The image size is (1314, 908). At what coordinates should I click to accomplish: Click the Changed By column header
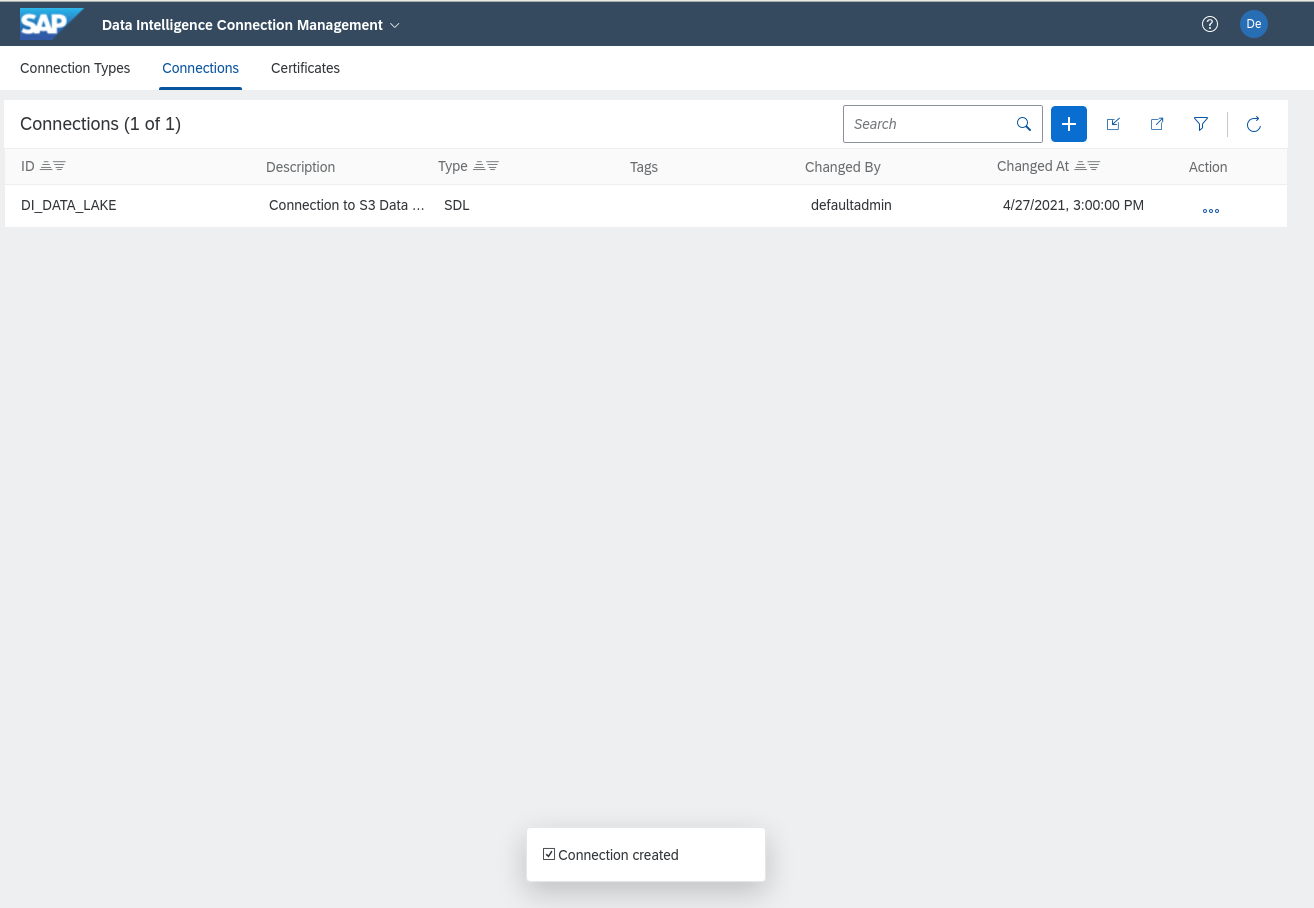[x=843, y=167]
